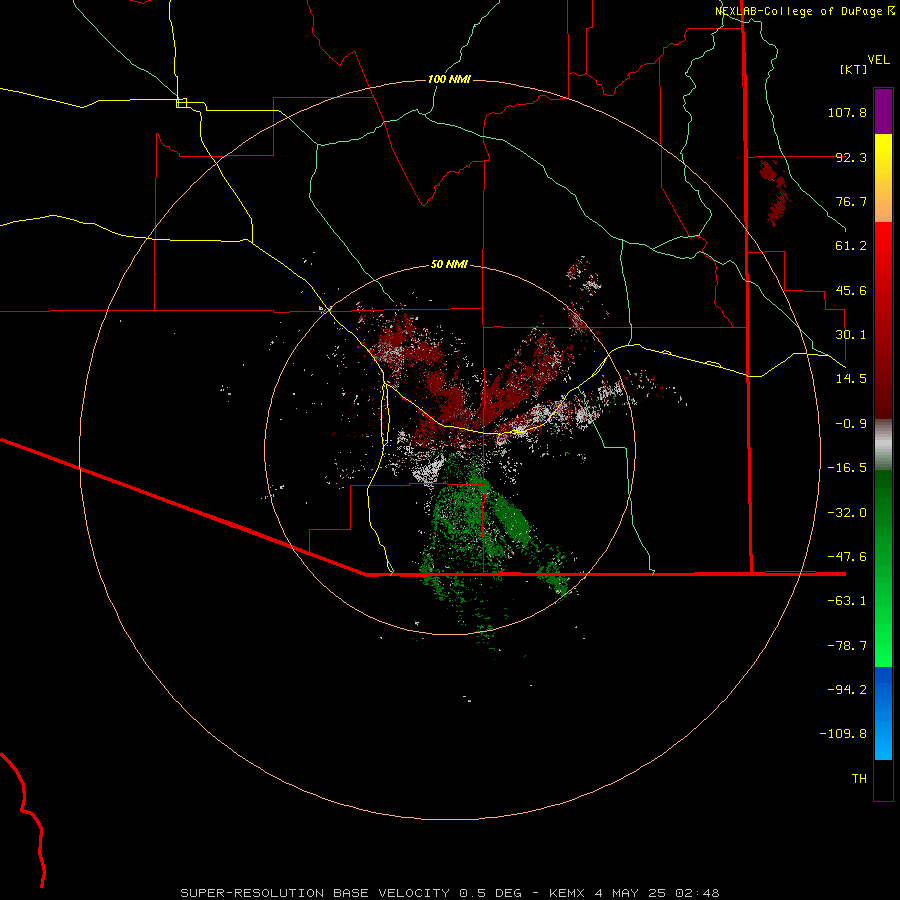
Task: Click the 14.5 velocity scale value
Action: click(x=851, y=379)
